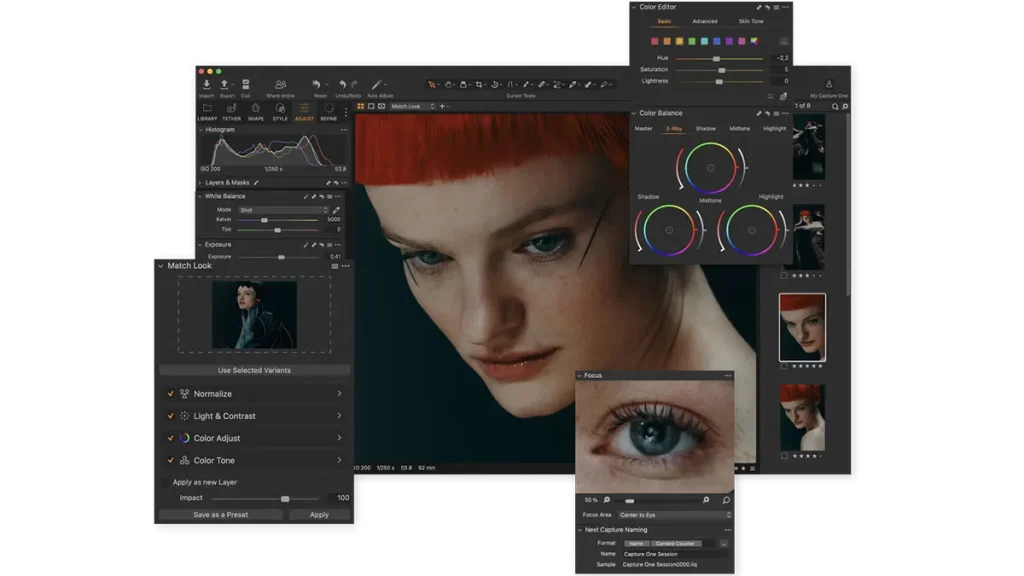
Task: Open the Cull tool
Action: tap(246, 85)
